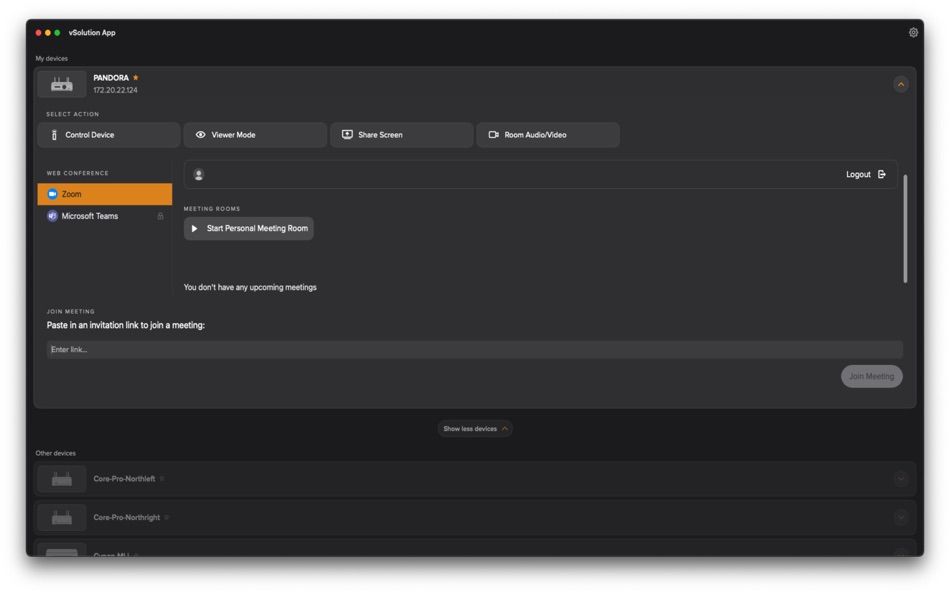
Task: Click the Control Device remote icon
Action: coord(54,135)
